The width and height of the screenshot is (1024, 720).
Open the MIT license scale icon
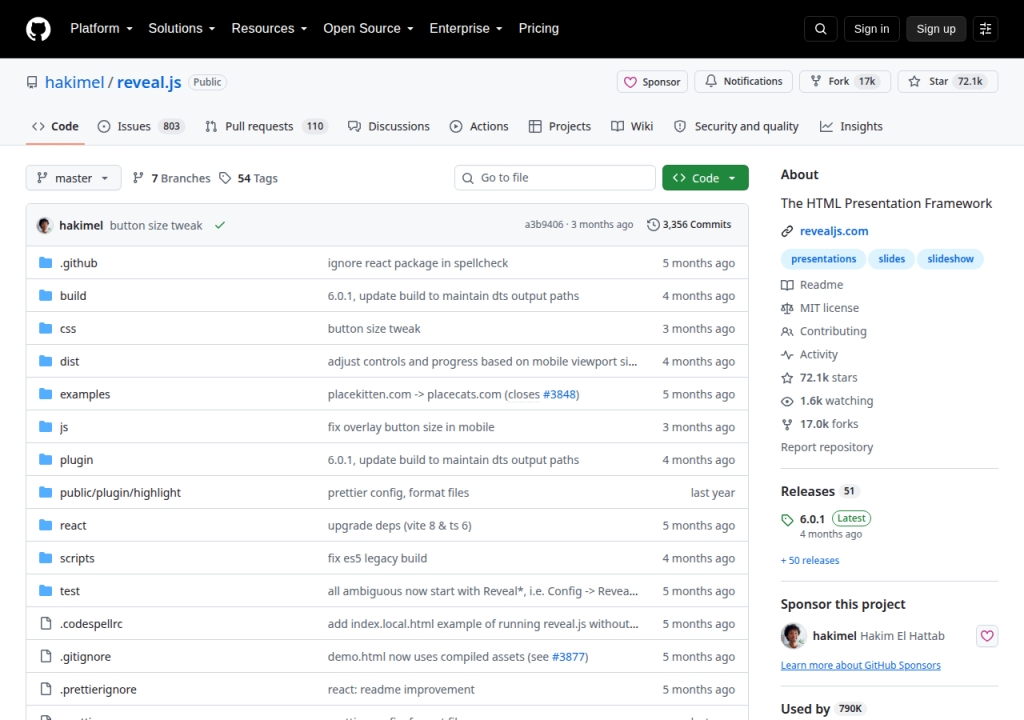coord(787,308)
